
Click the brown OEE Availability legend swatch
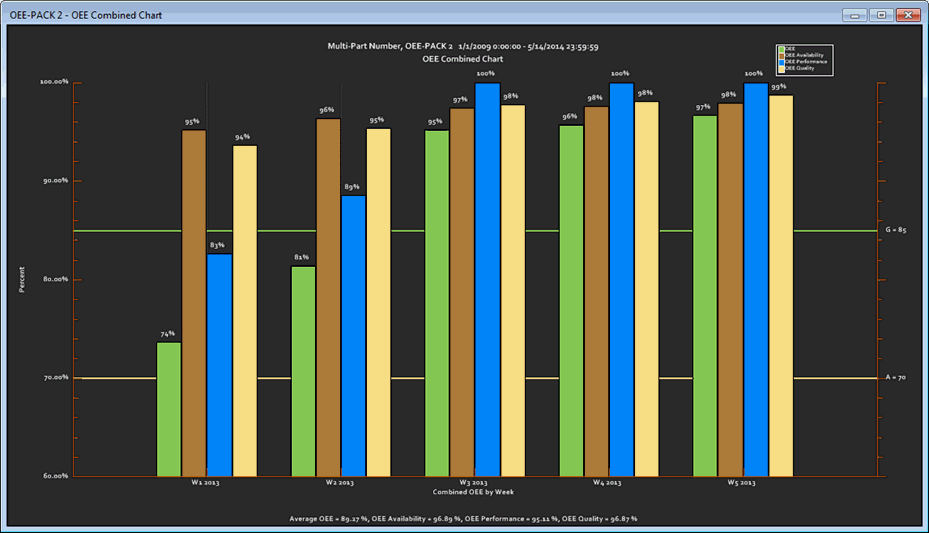[781, 55]
